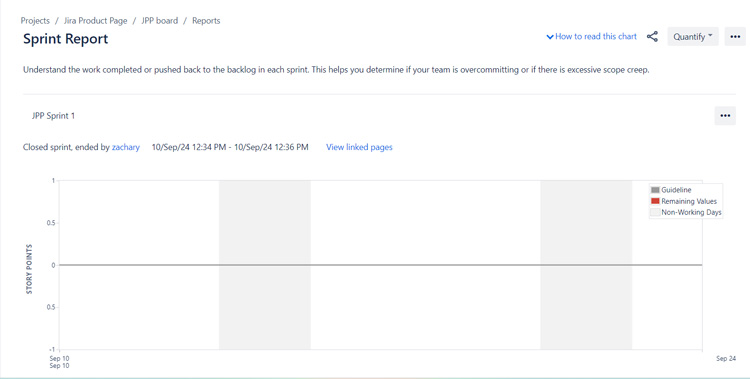The height and width of the screenshot is (379, 750).
Task: Click the Sep 24 axis label
Action: point(726,358)
